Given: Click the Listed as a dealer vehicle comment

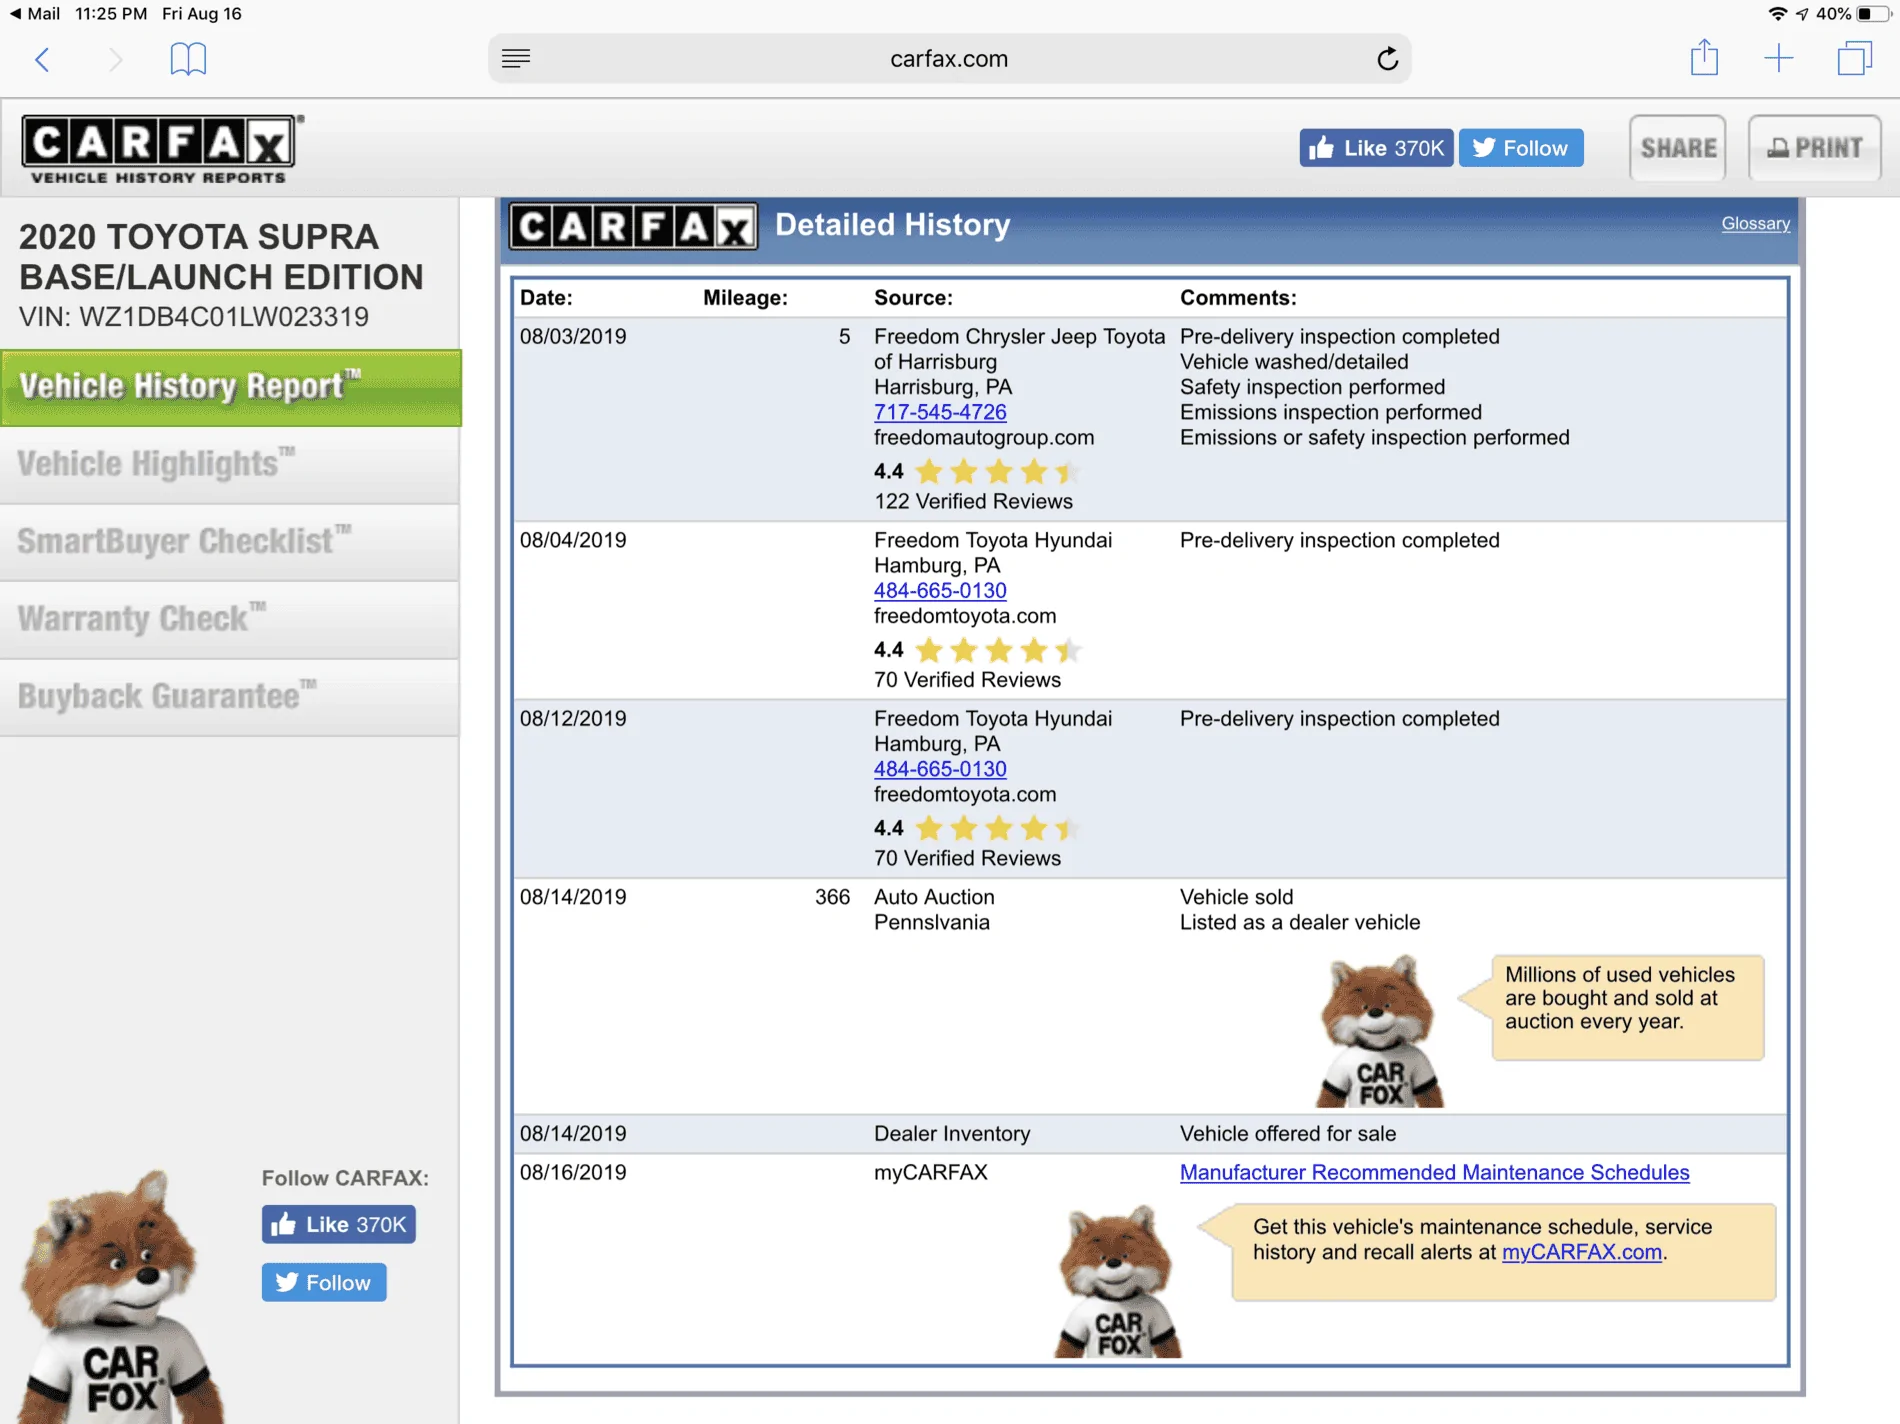Looking at the screenshot, I should (1300, 922).
